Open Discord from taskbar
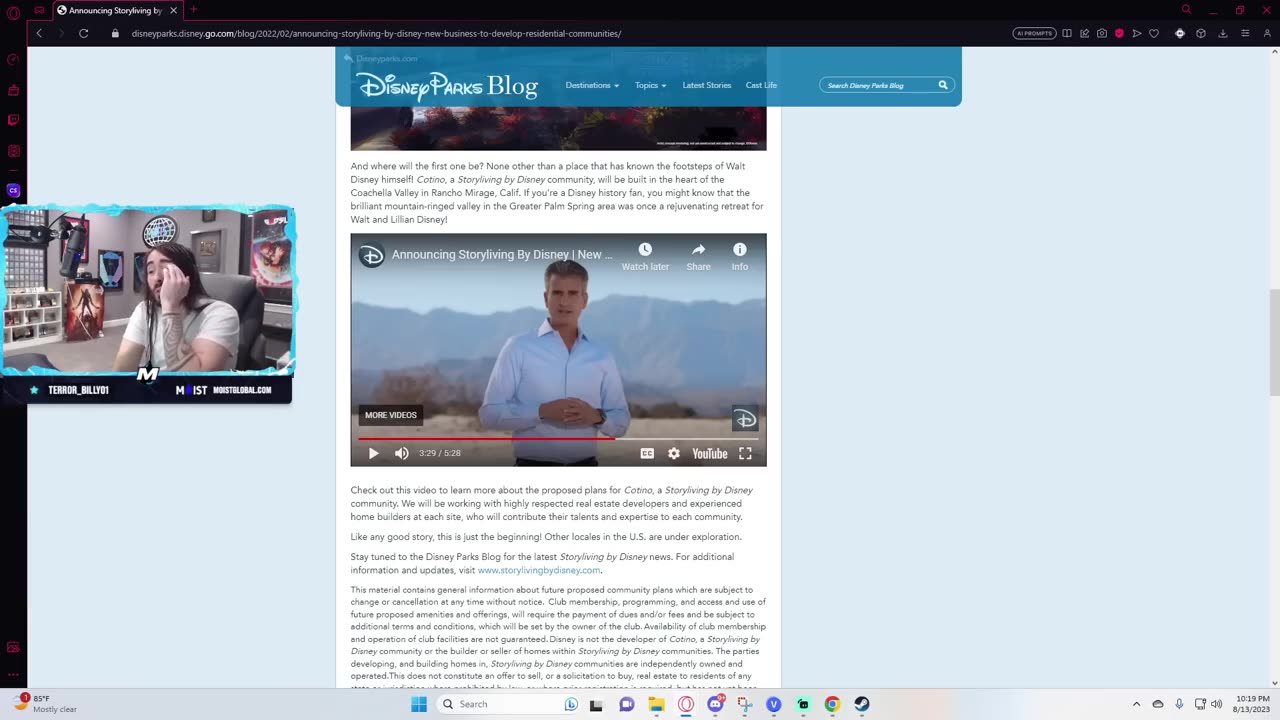Image resolution: width=1280 pixels, height=720 pixels. [x=715, y=704]
